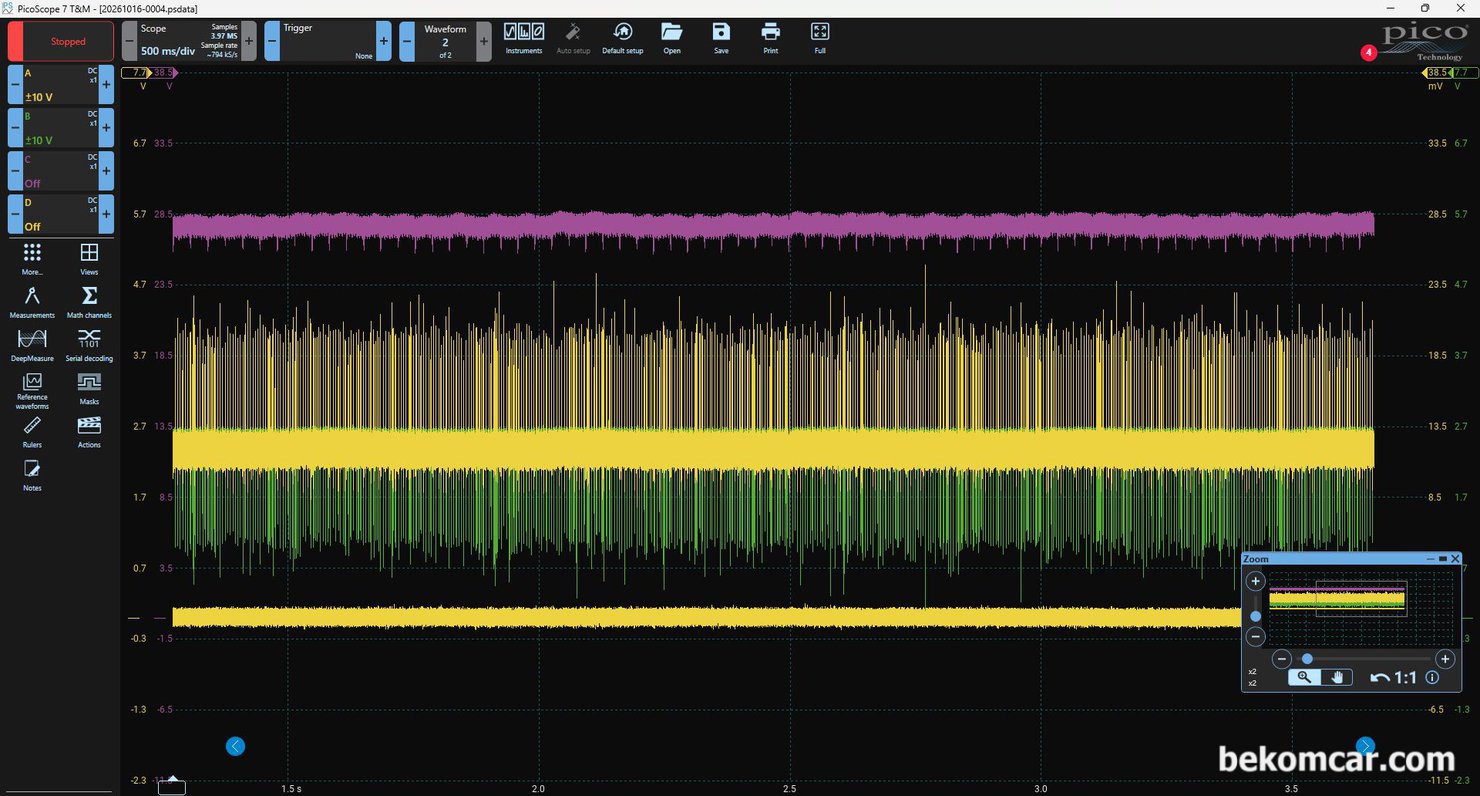The height and width of the screenshot is (796, 1480).
Task: Restore the Default setup
Action: pyautogui.click(x=622, y=38)
